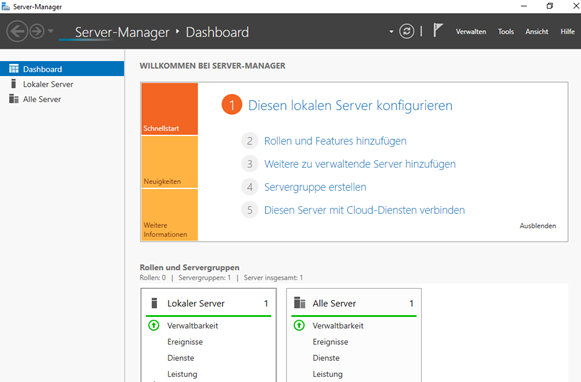Viewport: 581px width, 382px height.
Task: Open Dienste in Alle Server tile
Action: pyautogui.click(x=326, y=358)
